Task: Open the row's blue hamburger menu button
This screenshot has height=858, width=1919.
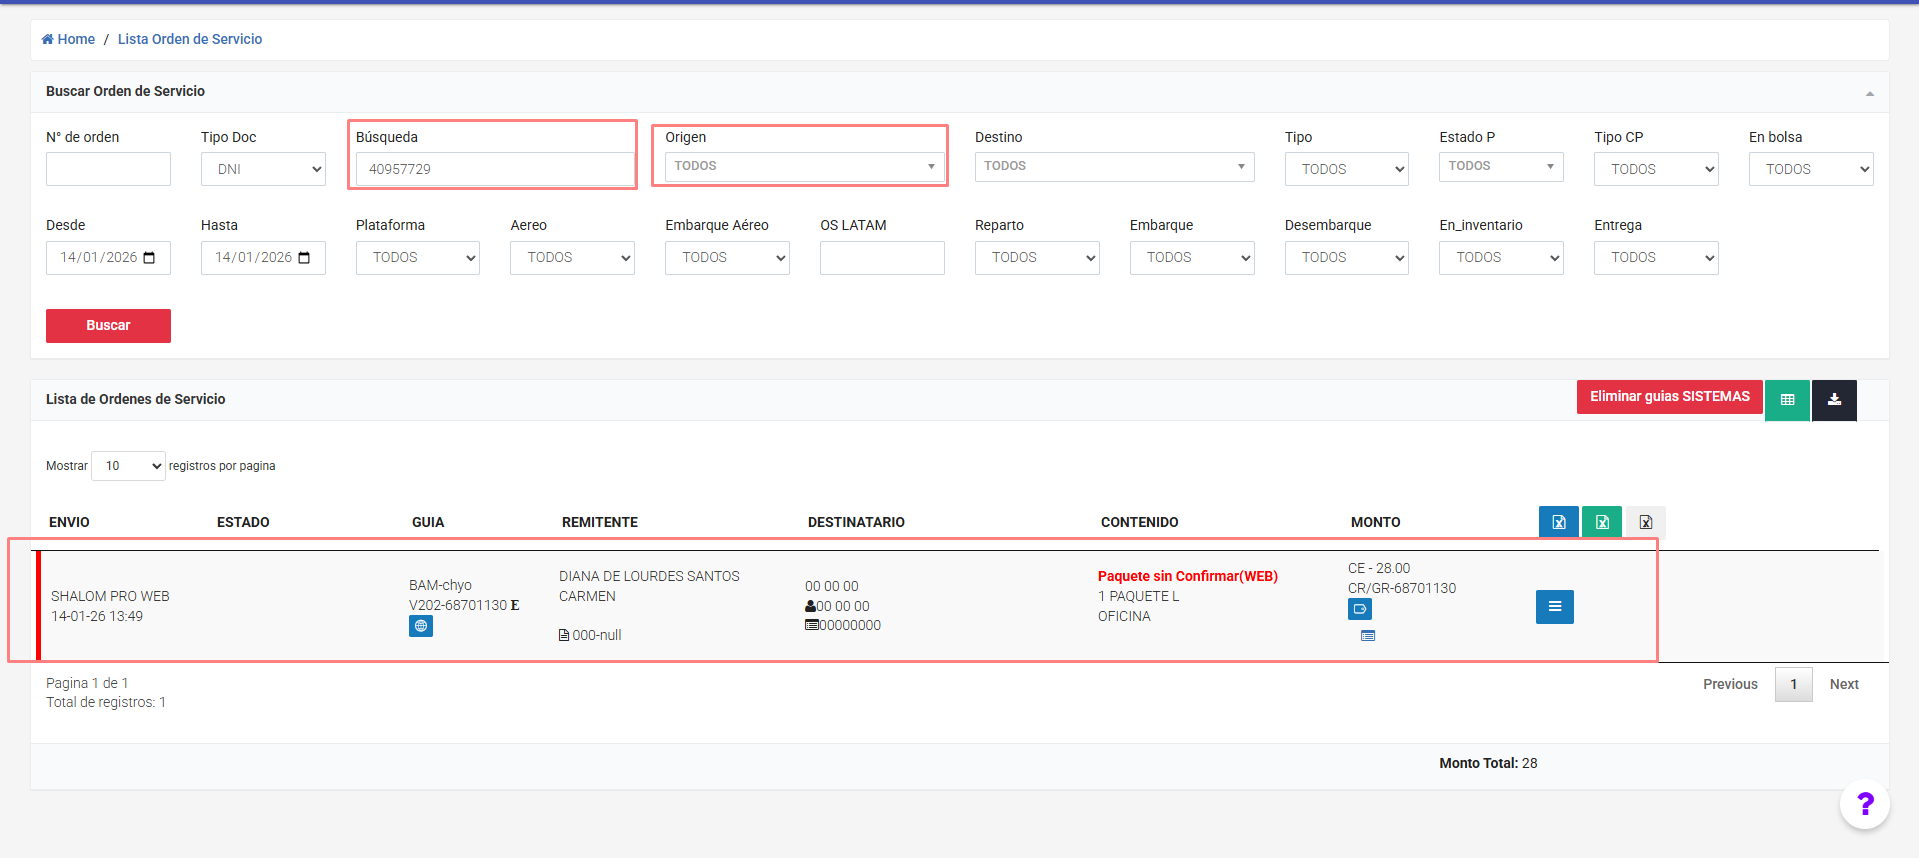Action: (x=1554, y=607)
